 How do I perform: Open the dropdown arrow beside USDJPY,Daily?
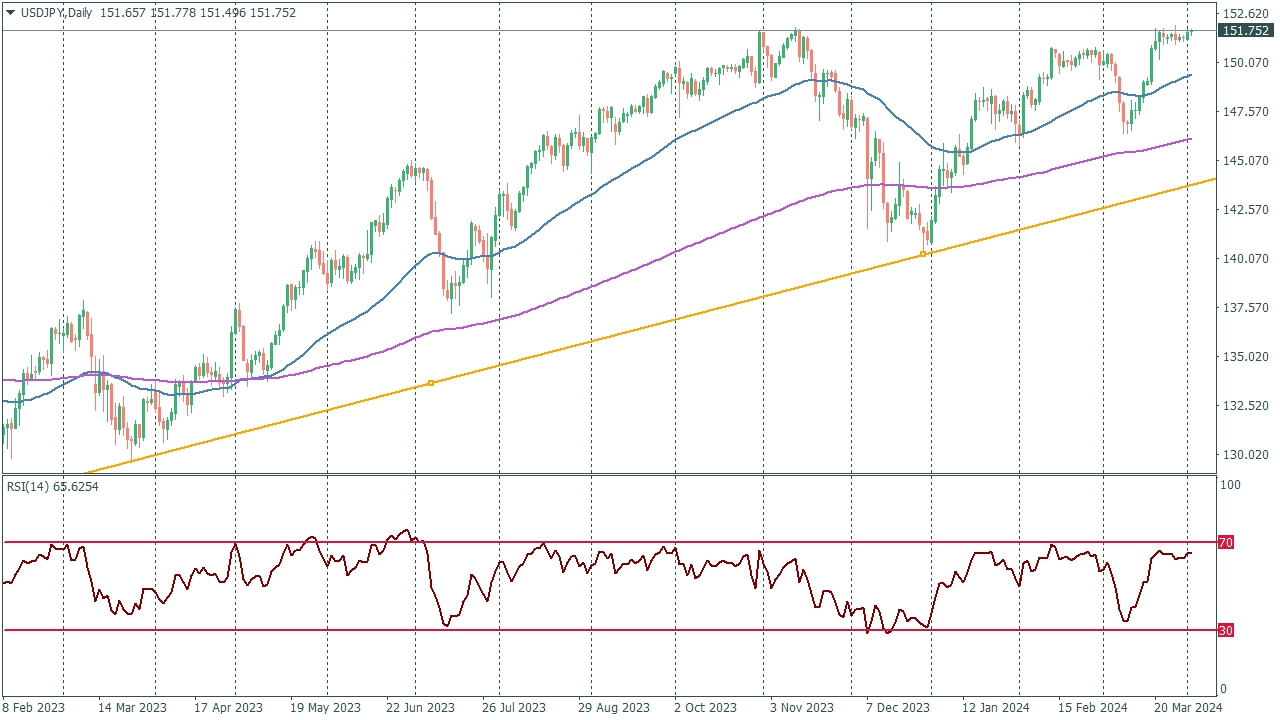tap(11, 13)
